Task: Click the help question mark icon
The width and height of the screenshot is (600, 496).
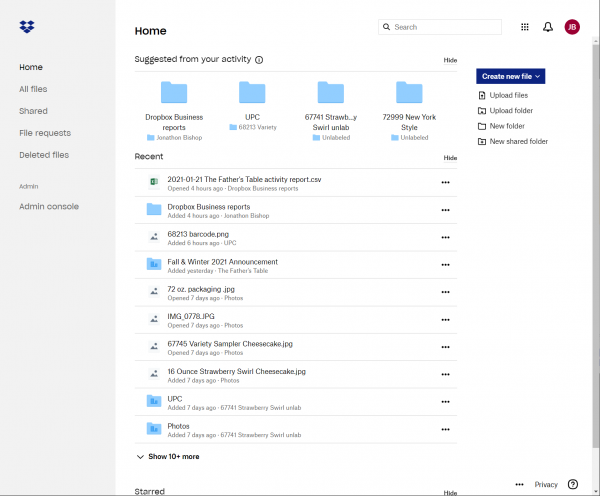Action: [573, 484]
